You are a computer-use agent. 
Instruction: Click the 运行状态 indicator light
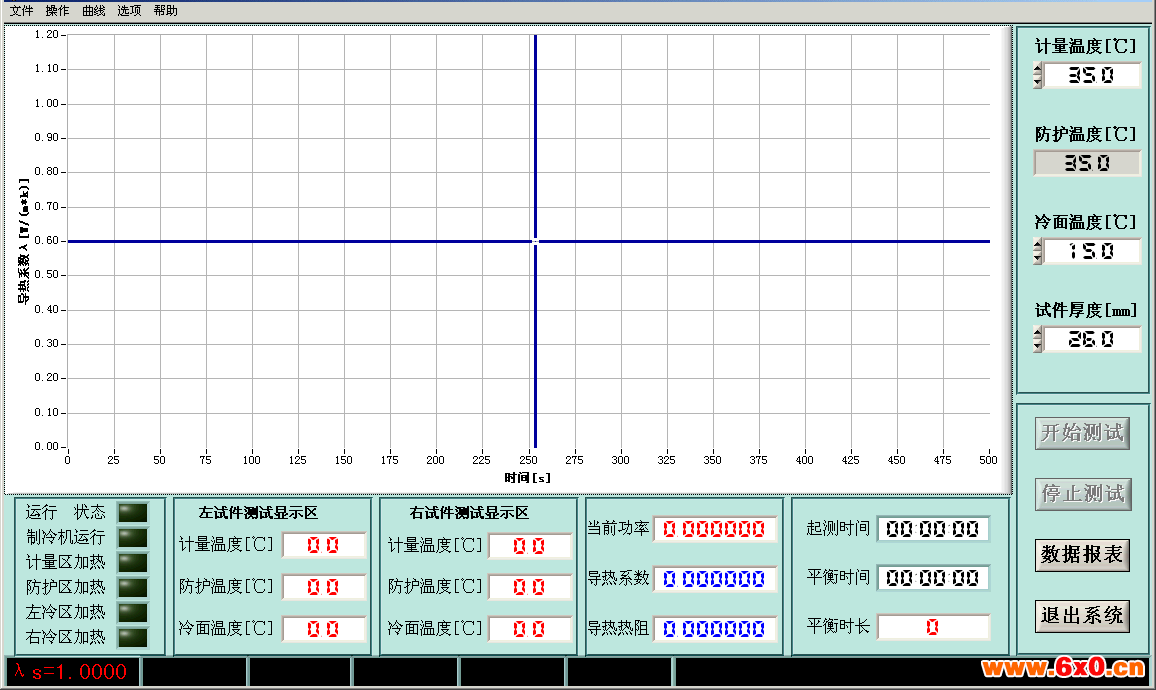pyautogui.click(x=132, y=512)
